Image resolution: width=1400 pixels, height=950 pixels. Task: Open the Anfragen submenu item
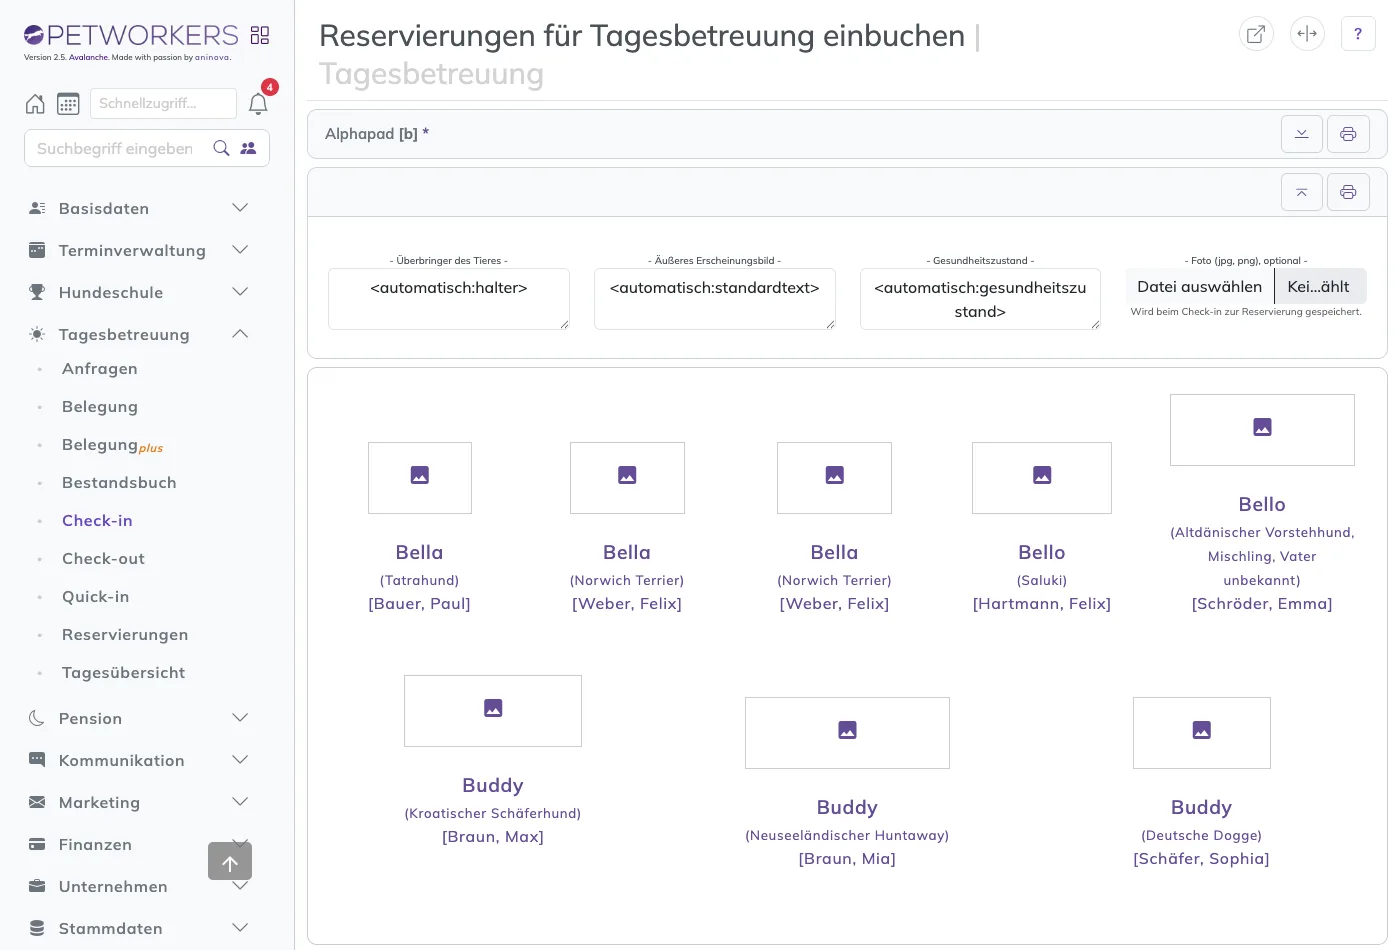100,368
